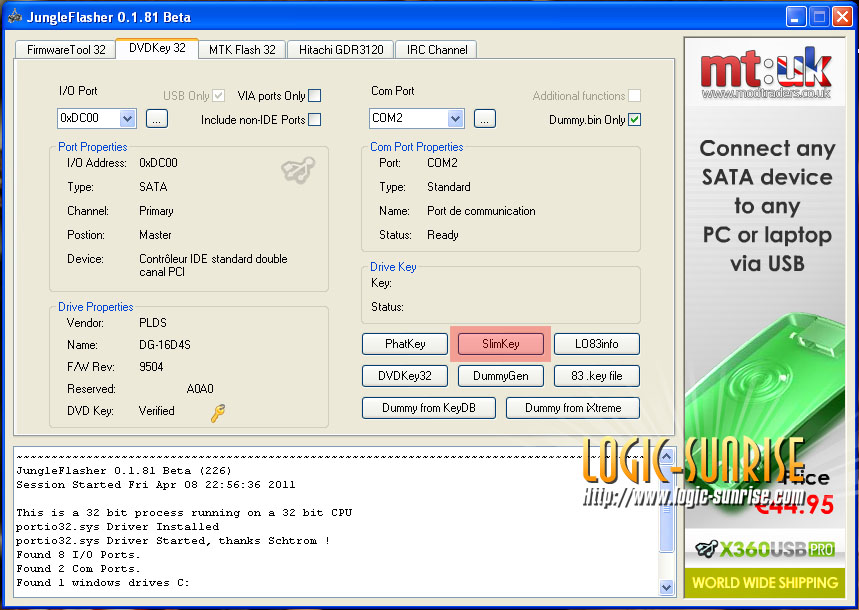The height and width of the screenshot is (610, 859).
Task: Click the JungleFlasher title bar app icon
Action: pyautogui.click(x=15, y=16)
